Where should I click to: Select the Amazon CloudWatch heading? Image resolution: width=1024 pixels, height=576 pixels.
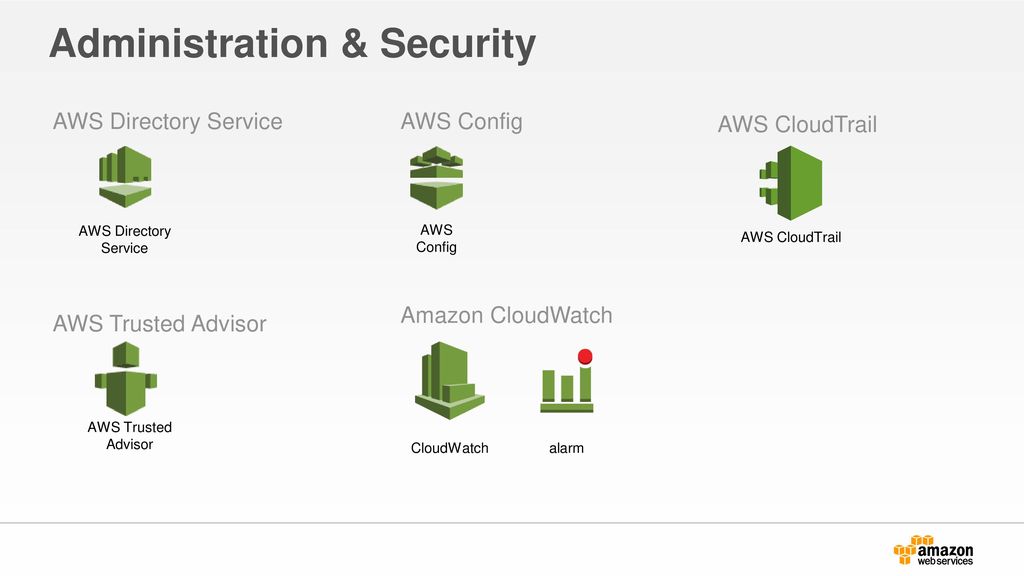pyautogui.click(x=507, y=315)
